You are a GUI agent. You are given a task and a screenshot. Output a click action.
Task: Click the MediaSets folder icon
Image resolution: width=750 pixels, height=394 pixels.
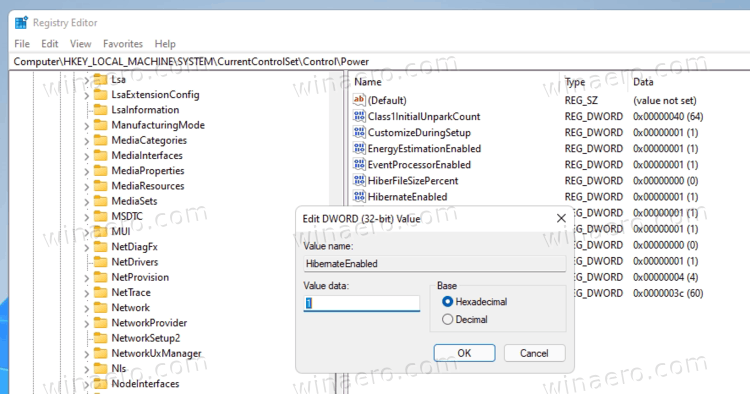(x=100, y=201)
